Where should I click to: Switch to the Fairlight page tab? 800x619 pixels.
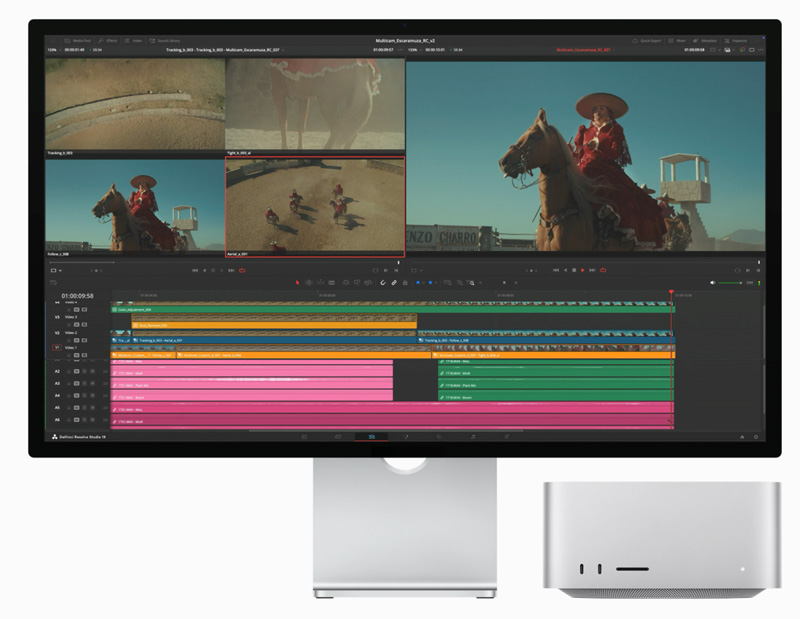[x=473, y=437]
